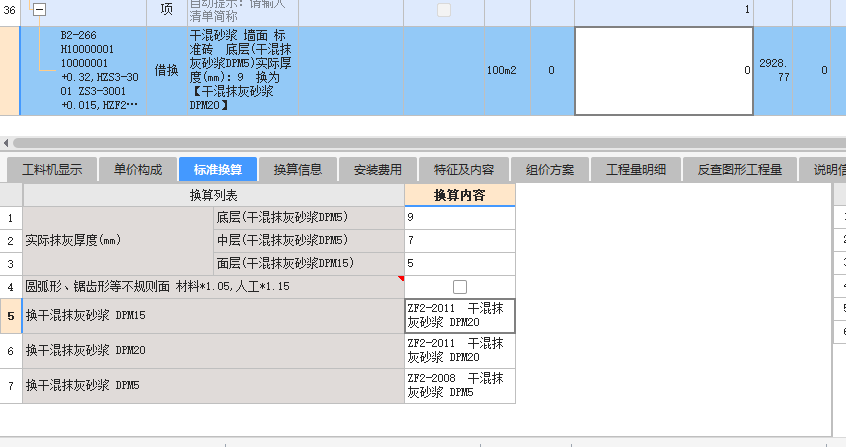Click the scroll-left arrow of horizontal scrollbar
The height and width of the screenshot is (447, 846).
(5, 143)
